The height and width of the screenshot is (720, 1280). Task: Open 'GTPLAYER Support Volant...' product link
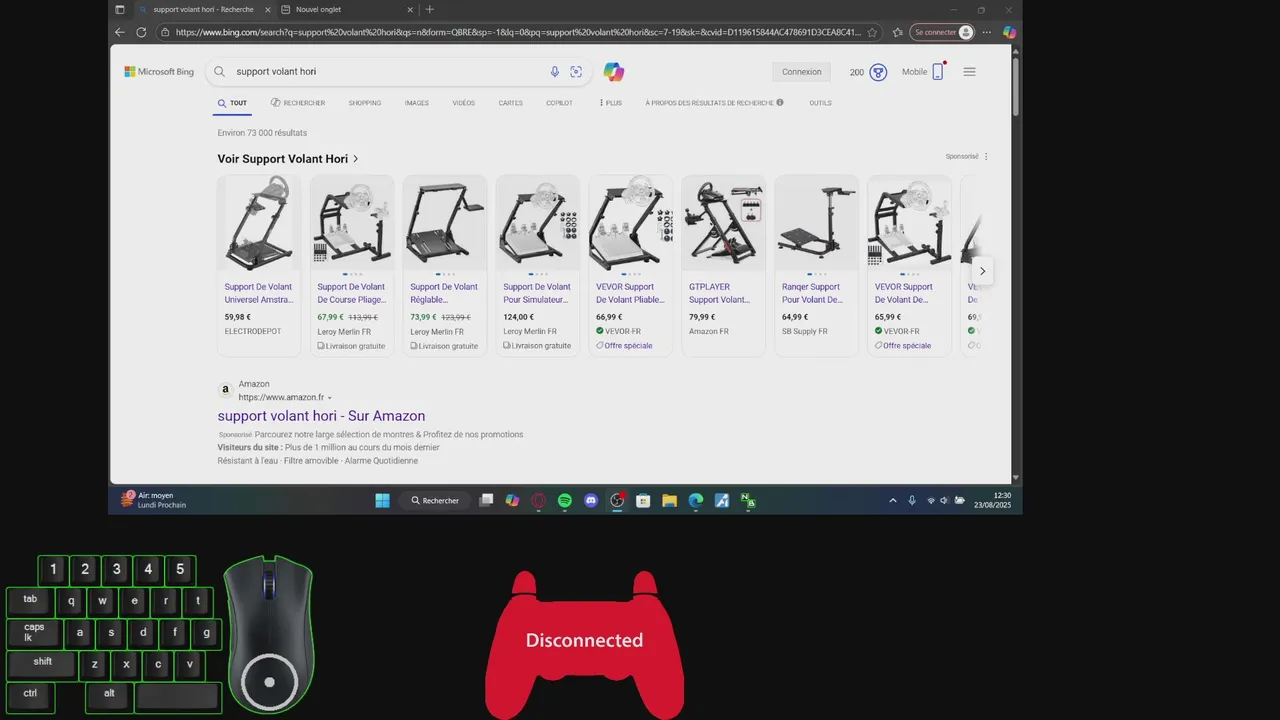(719, 293)
